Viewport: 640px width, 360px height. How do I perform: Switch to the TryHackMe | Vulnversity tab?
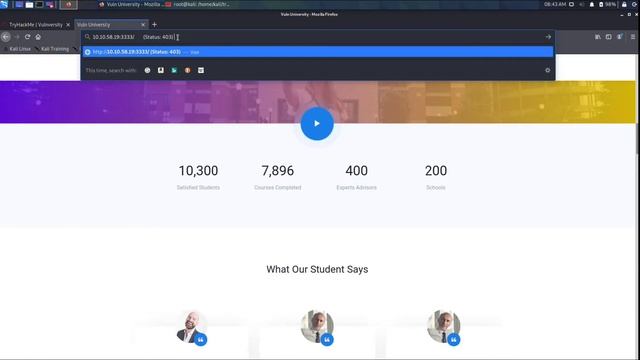point(36,24)
